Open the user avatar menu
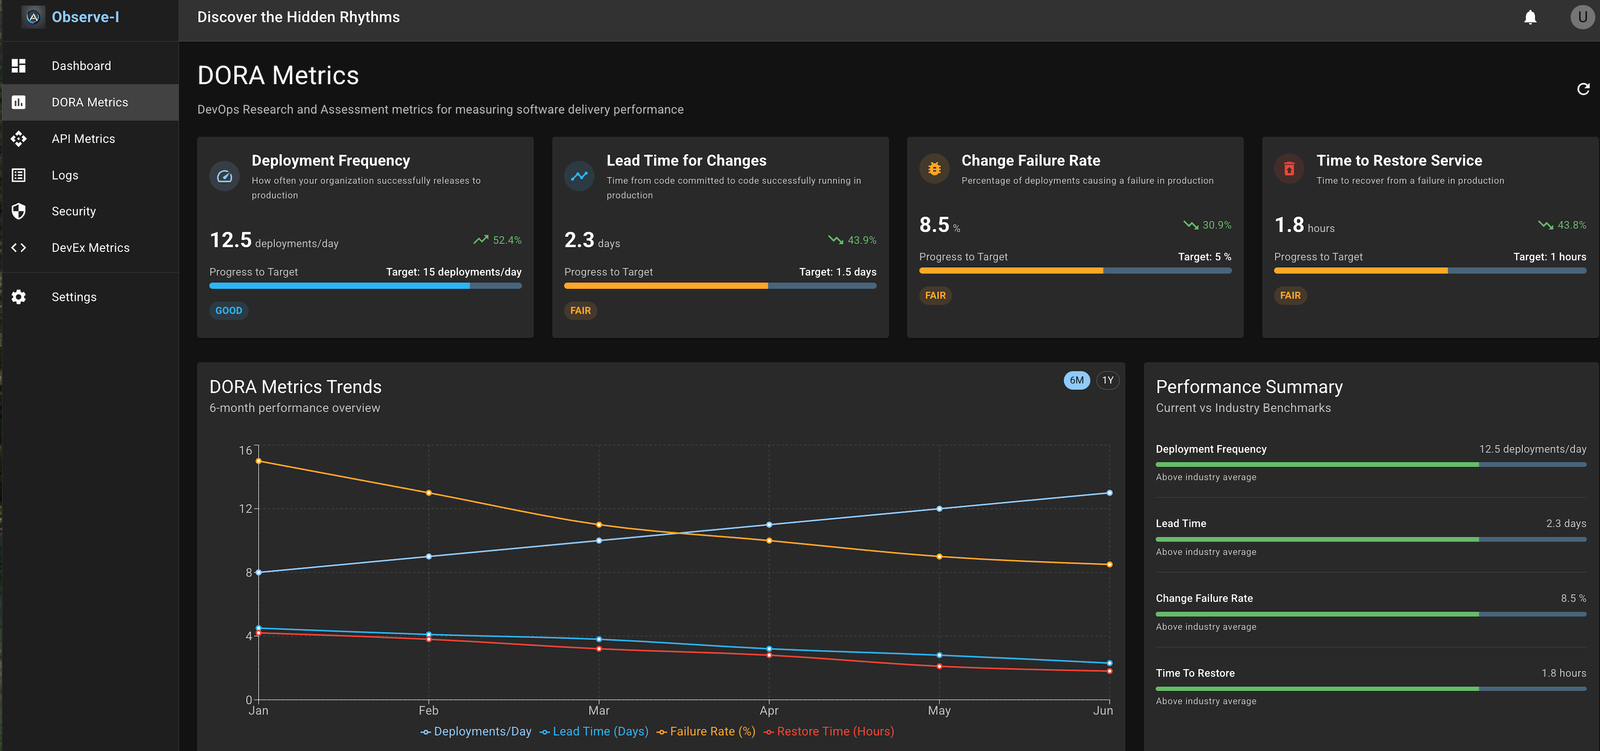 tap(1582, 17)
